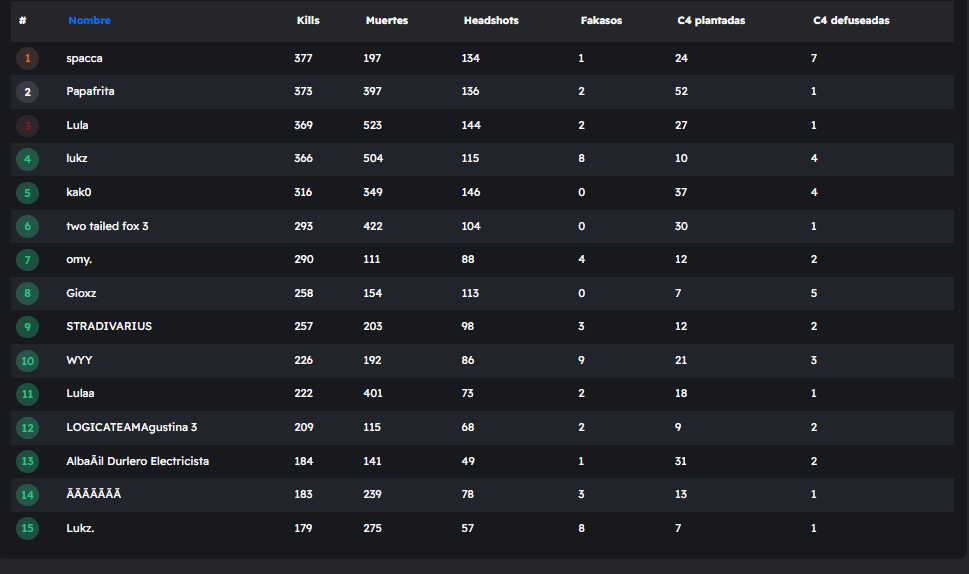The image size is (969, 574).
Task: Select the green rank 4 badge for lukz
Action: tap(27, 159)
